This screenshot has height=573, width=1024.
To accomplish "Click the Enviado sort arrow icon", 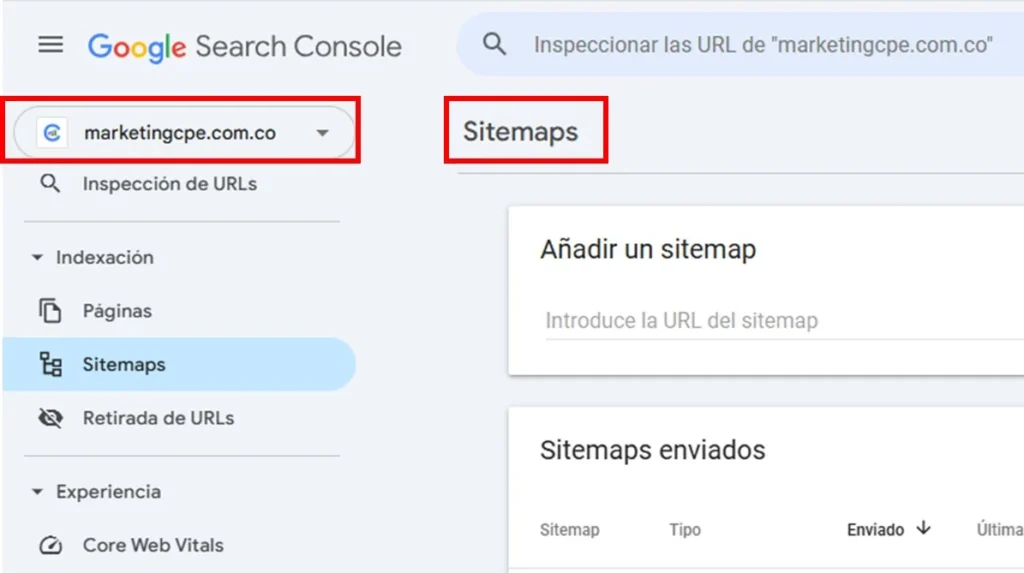I will (x=923, y=528).
